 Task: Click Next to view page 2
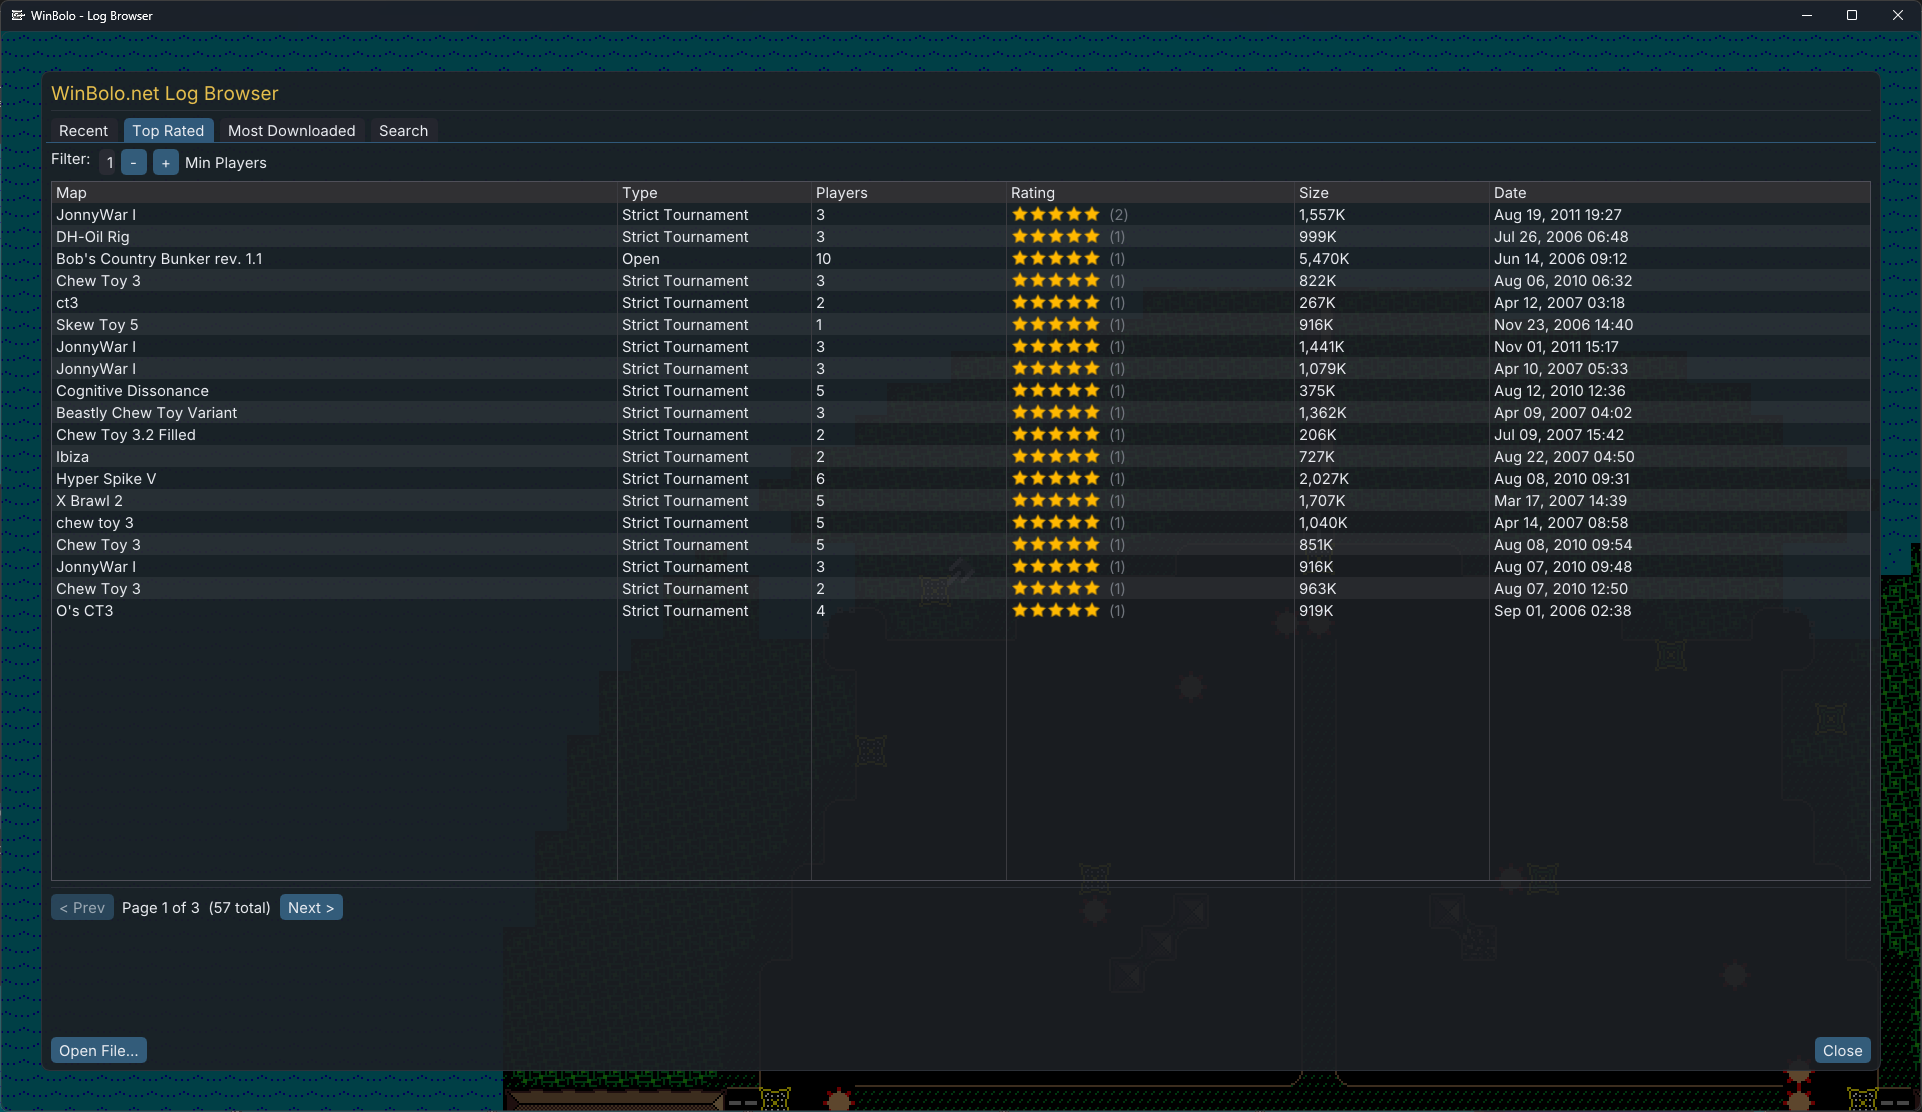(311, 907)
